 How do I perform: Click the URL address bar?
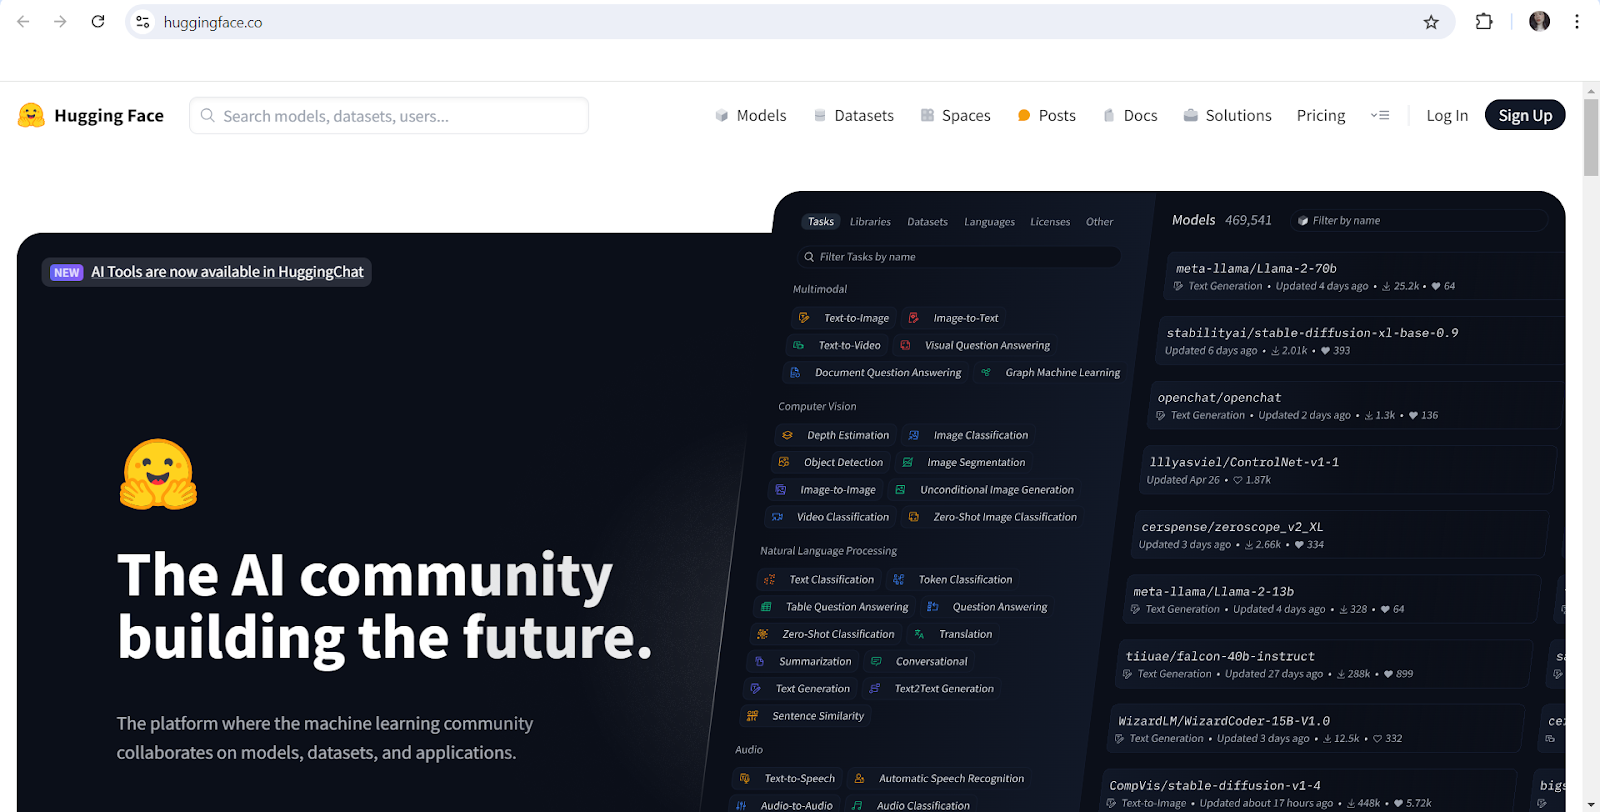tap(790, 22)
